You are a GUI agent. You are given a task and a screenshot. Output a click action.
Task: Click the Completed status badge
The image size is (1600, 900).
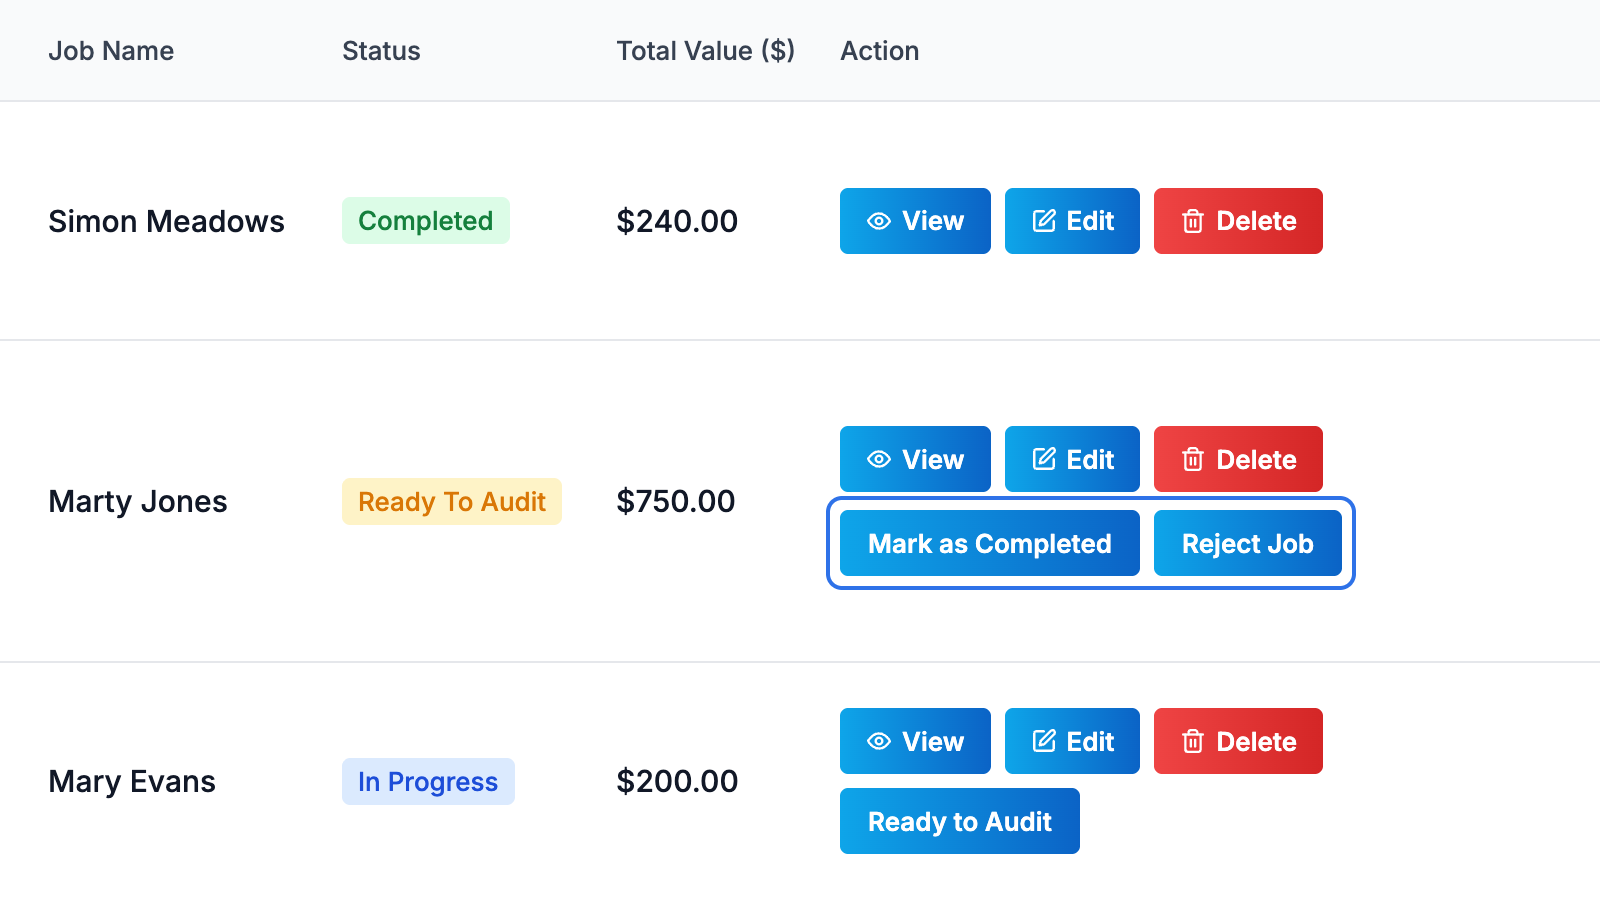pos(426,220)
